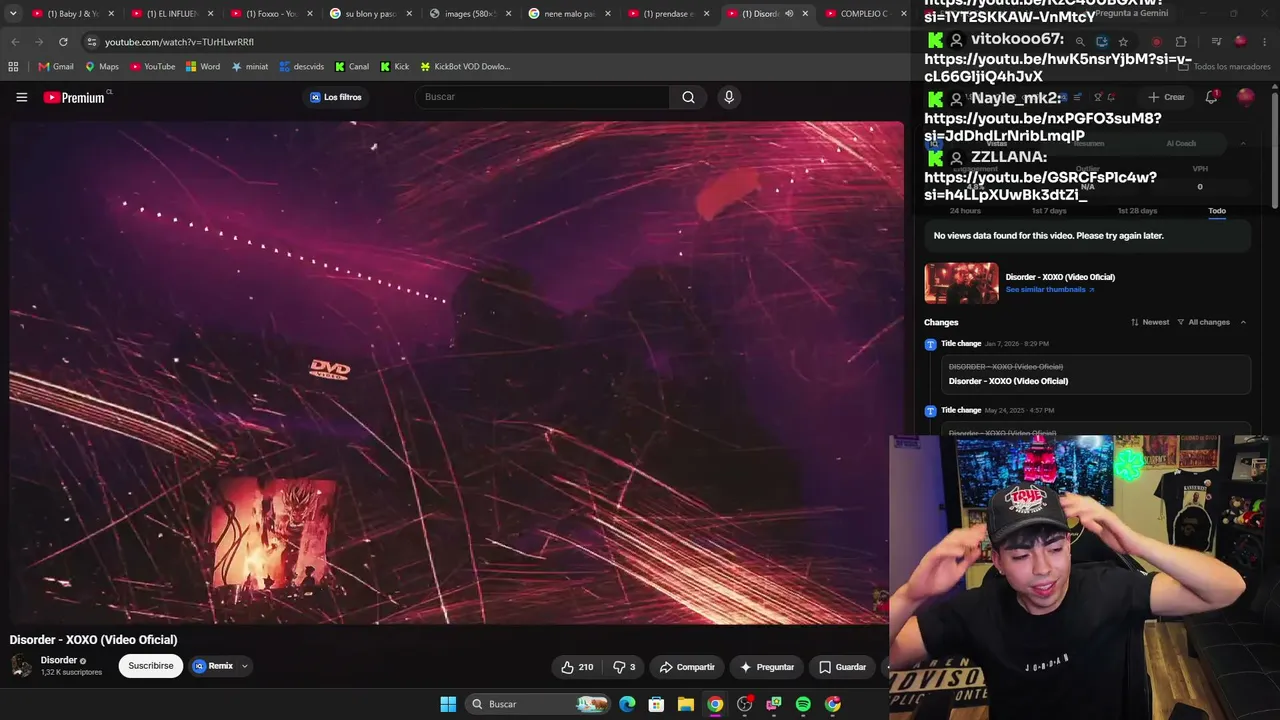Reload the current browser page
Screen dimensions: 1280x720
tap(63, 42)
